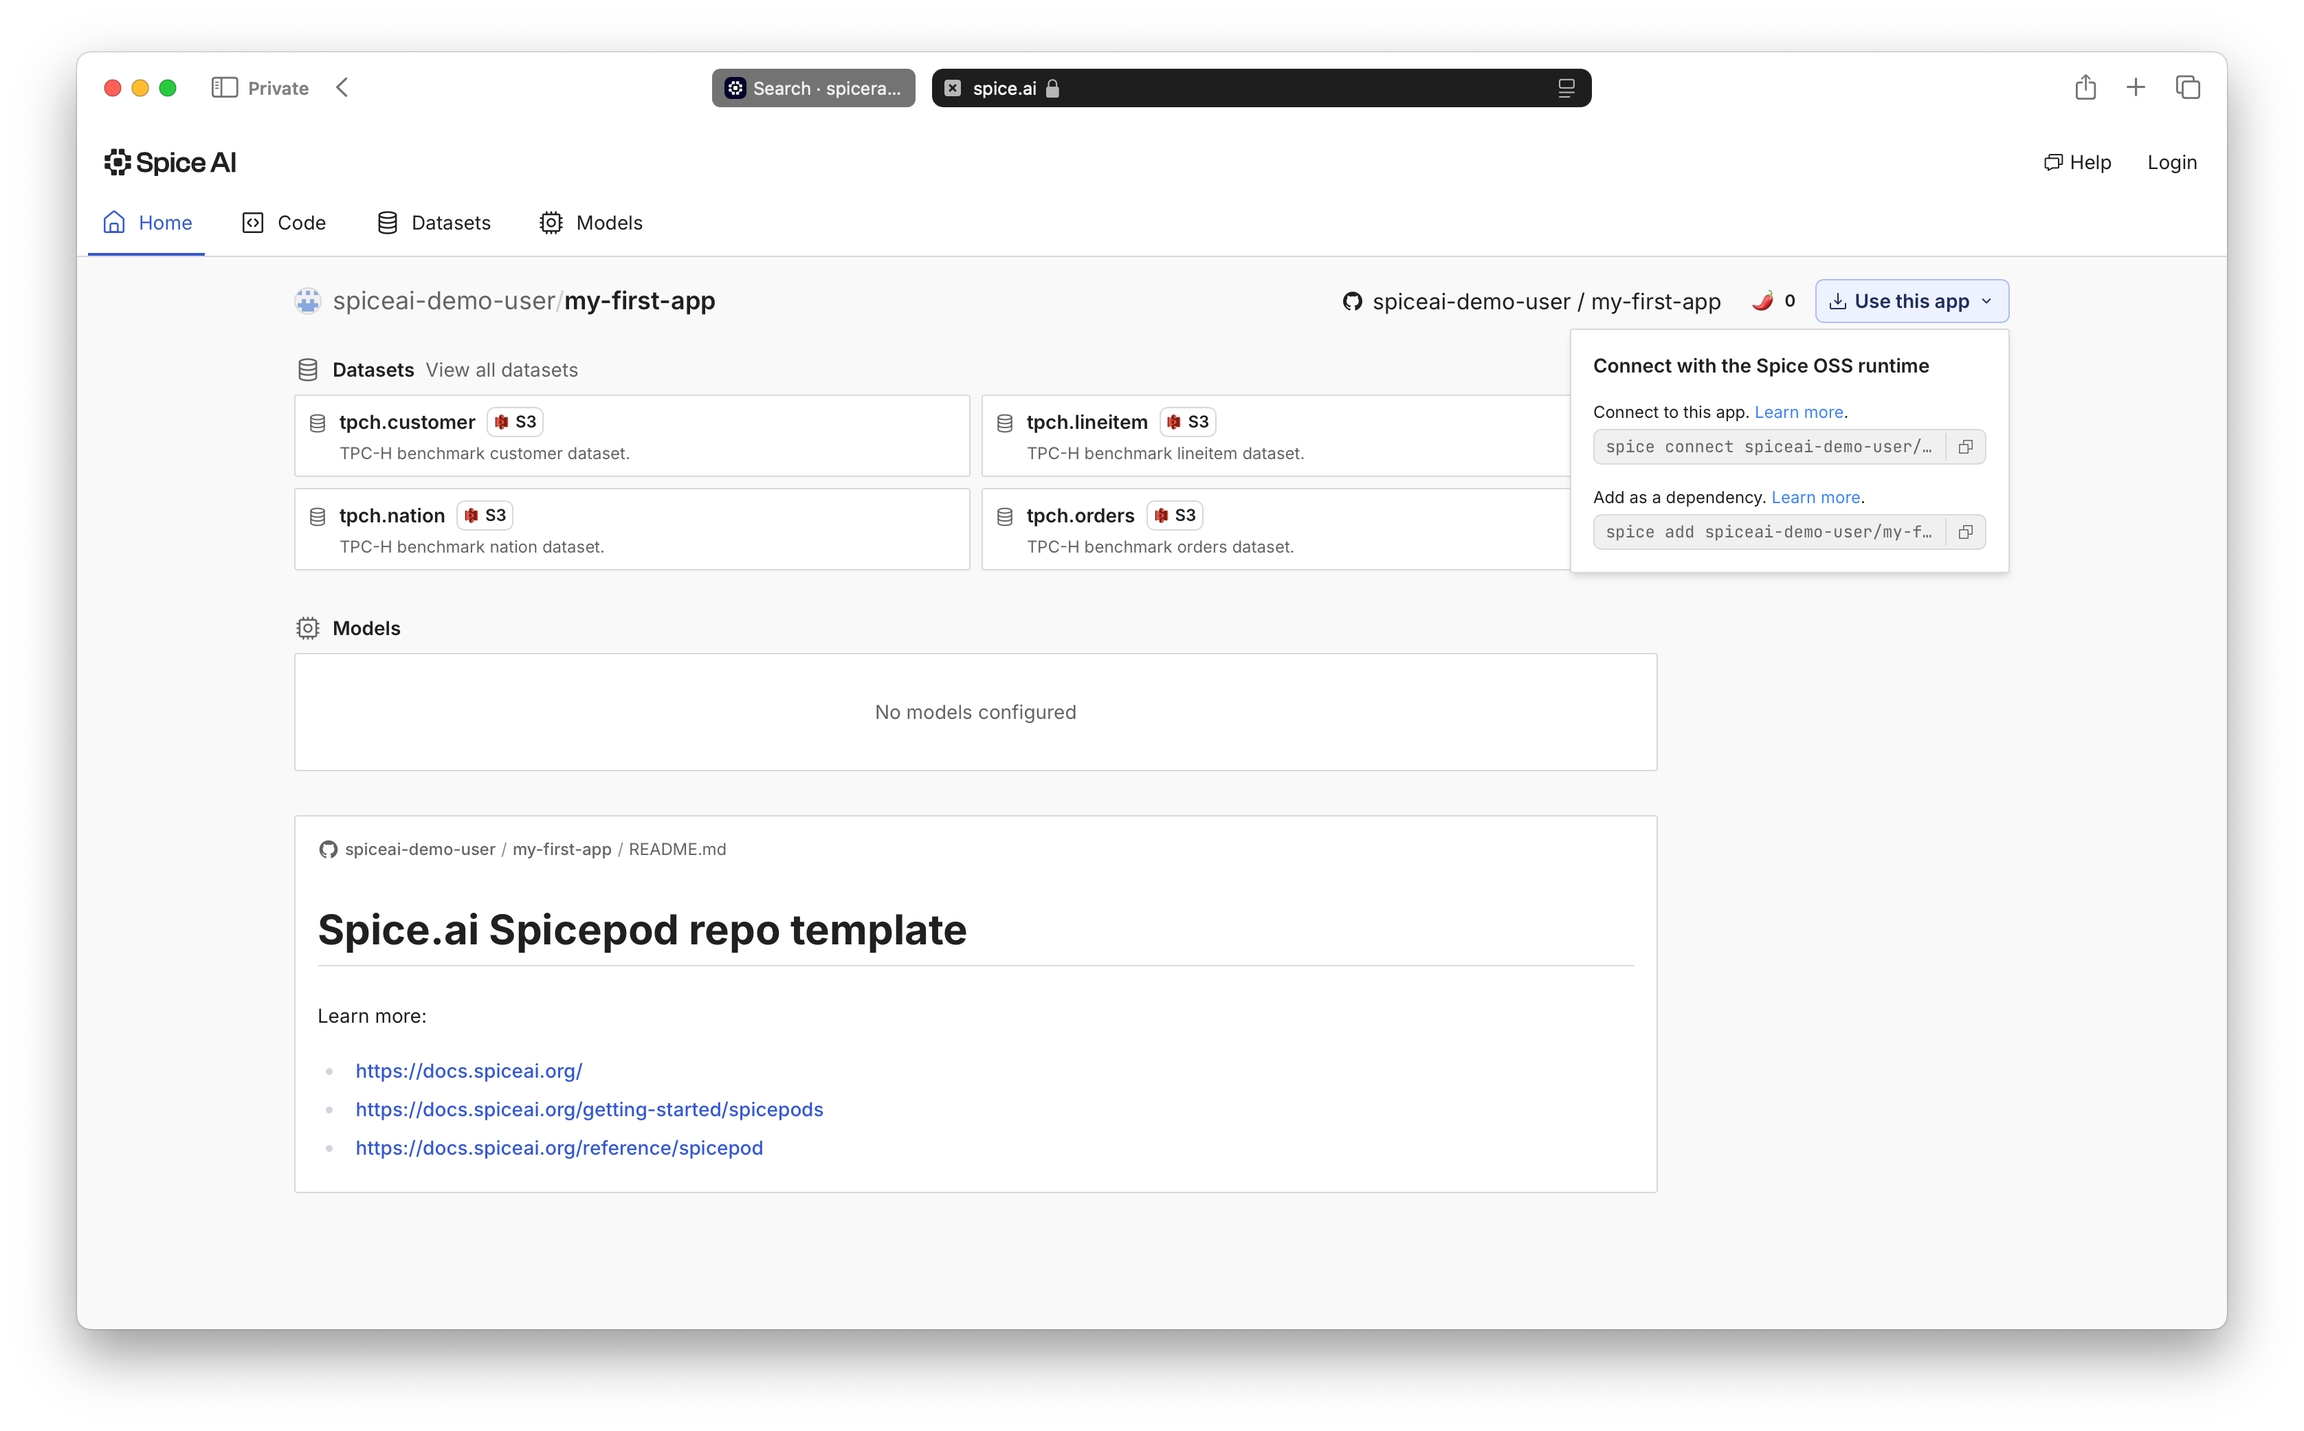Click the page reader icon in address bar
Screen dimensions: 2304x1431
[1566, 88]
